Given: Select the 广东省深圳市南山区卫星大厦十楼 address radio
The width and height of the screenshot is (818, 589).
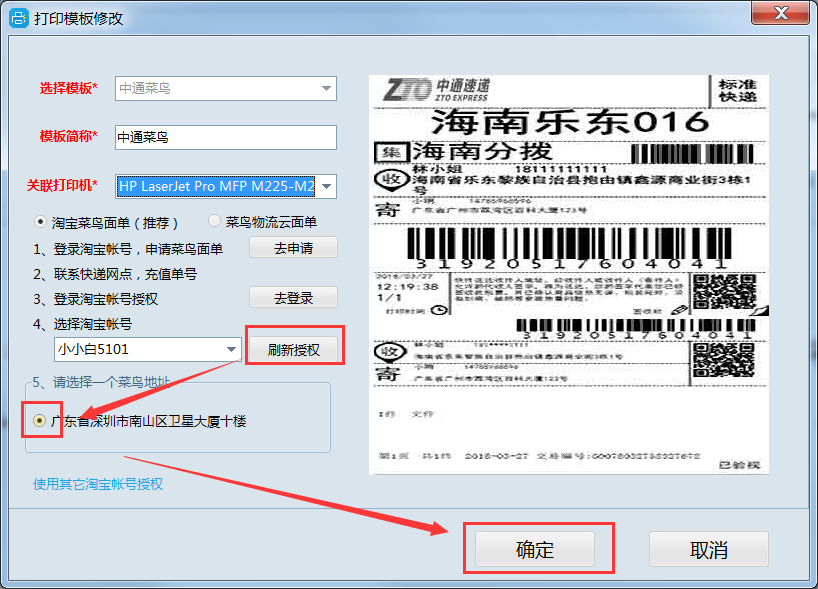Looking at the screenshot, I should click(39, 420).
